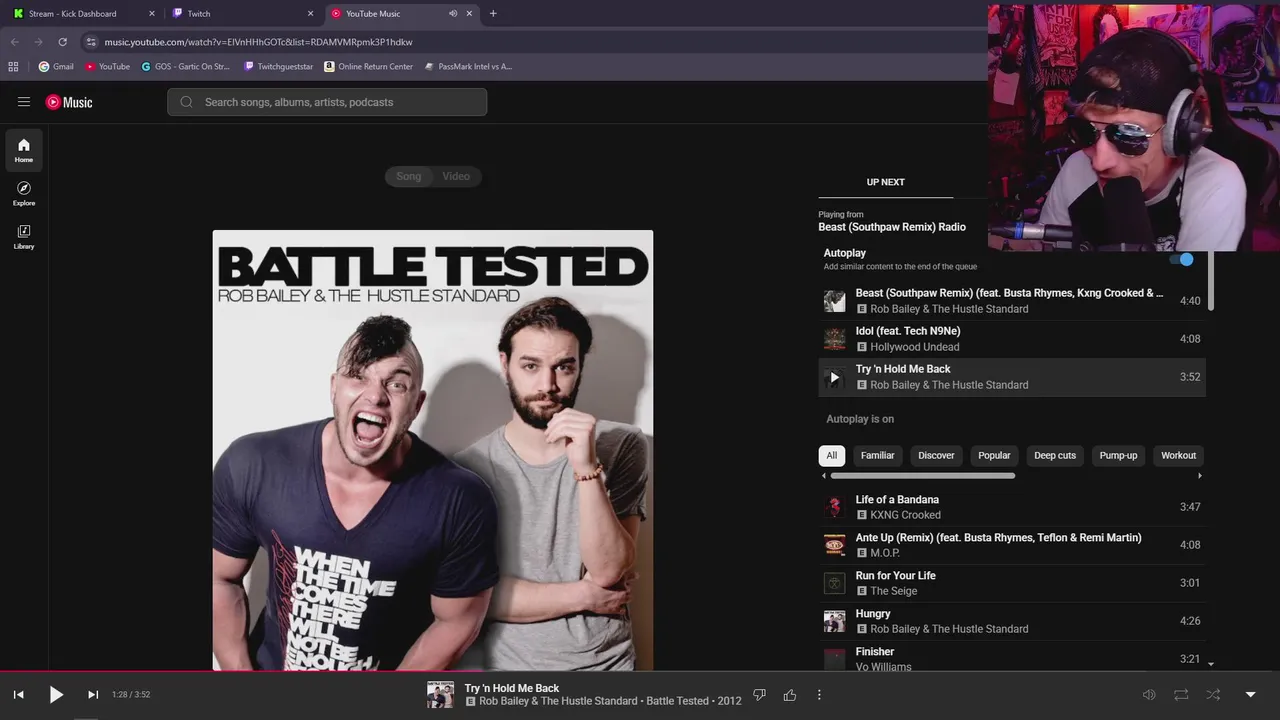1280x720 pixels.
Task: Click the play icon on Try 'n Hold Me Back row
Action: (834, 377)
